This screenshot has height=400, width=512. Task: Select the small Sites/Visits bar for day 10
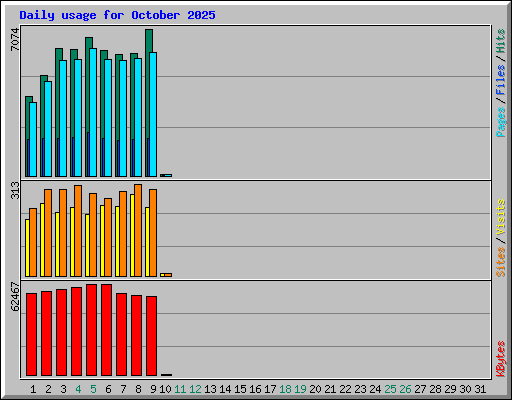(166, 275)
